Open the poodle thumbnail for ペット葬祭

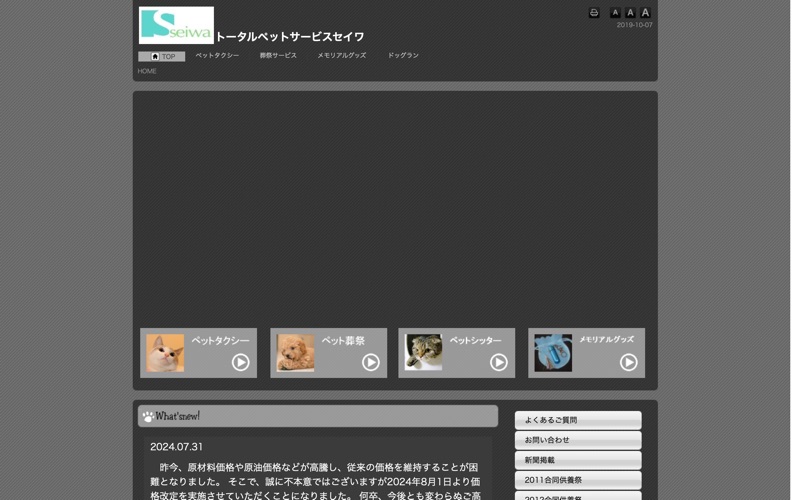point(295,353)
